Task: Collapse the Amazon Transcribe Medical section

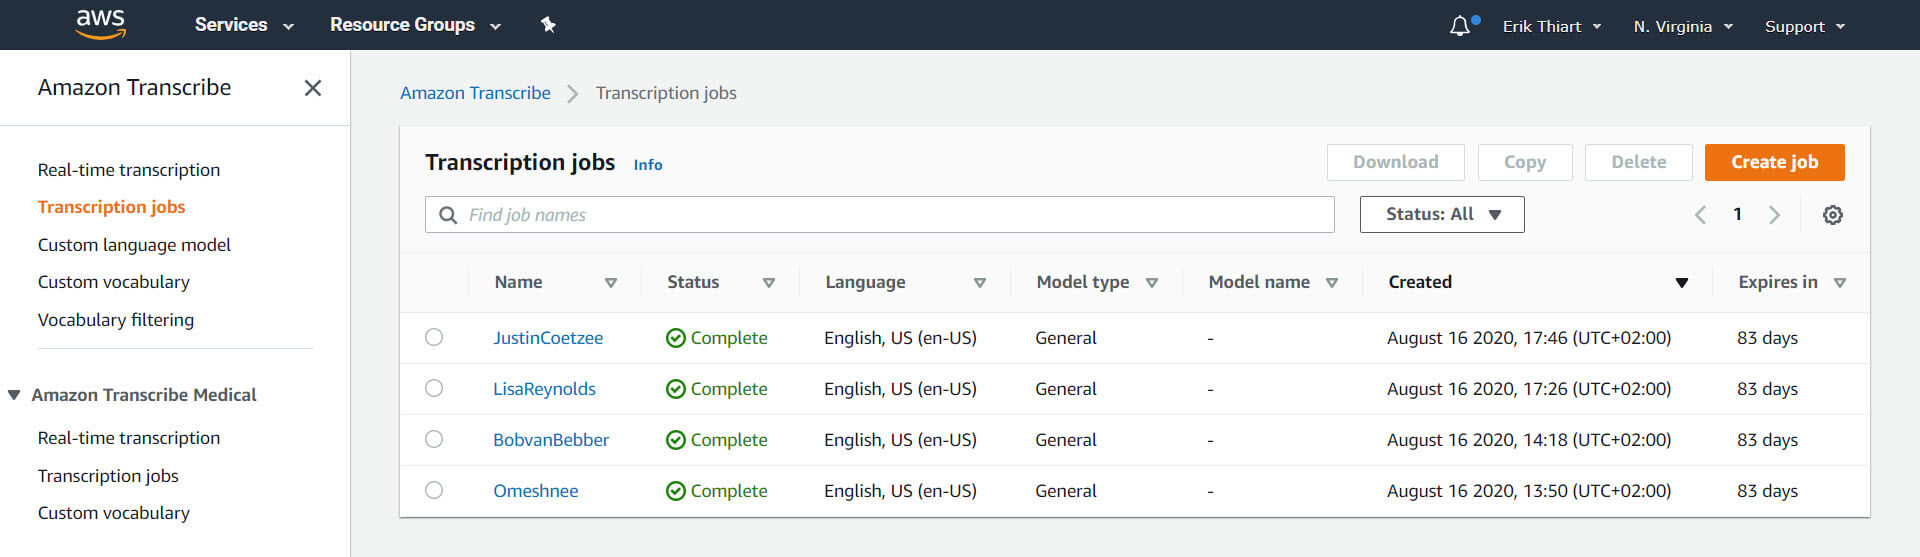Action: (x=15, y=395)
